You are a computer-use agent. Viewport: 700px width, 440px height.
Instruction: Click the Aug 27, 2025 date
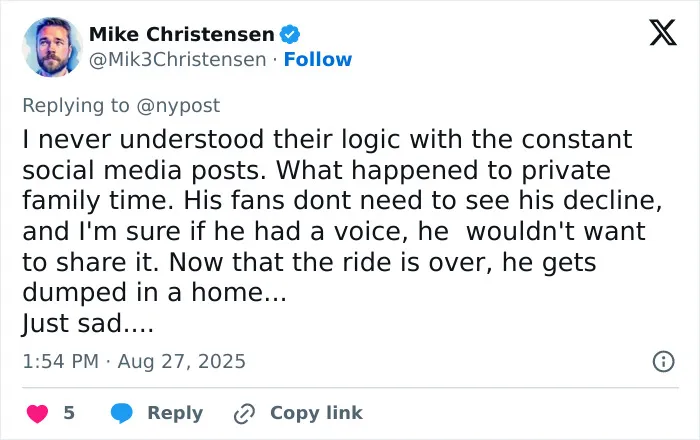tap(182, 361)
